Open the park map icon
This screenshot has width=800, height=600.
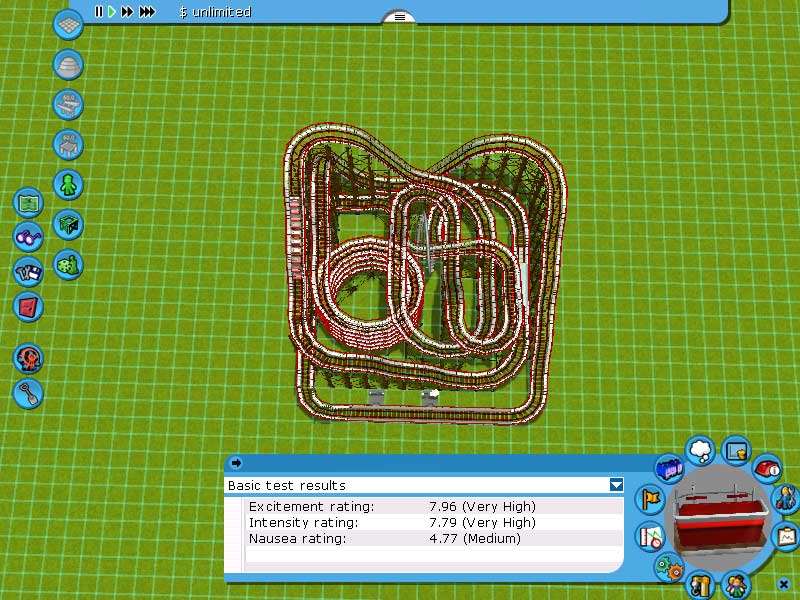coord(29,203)
